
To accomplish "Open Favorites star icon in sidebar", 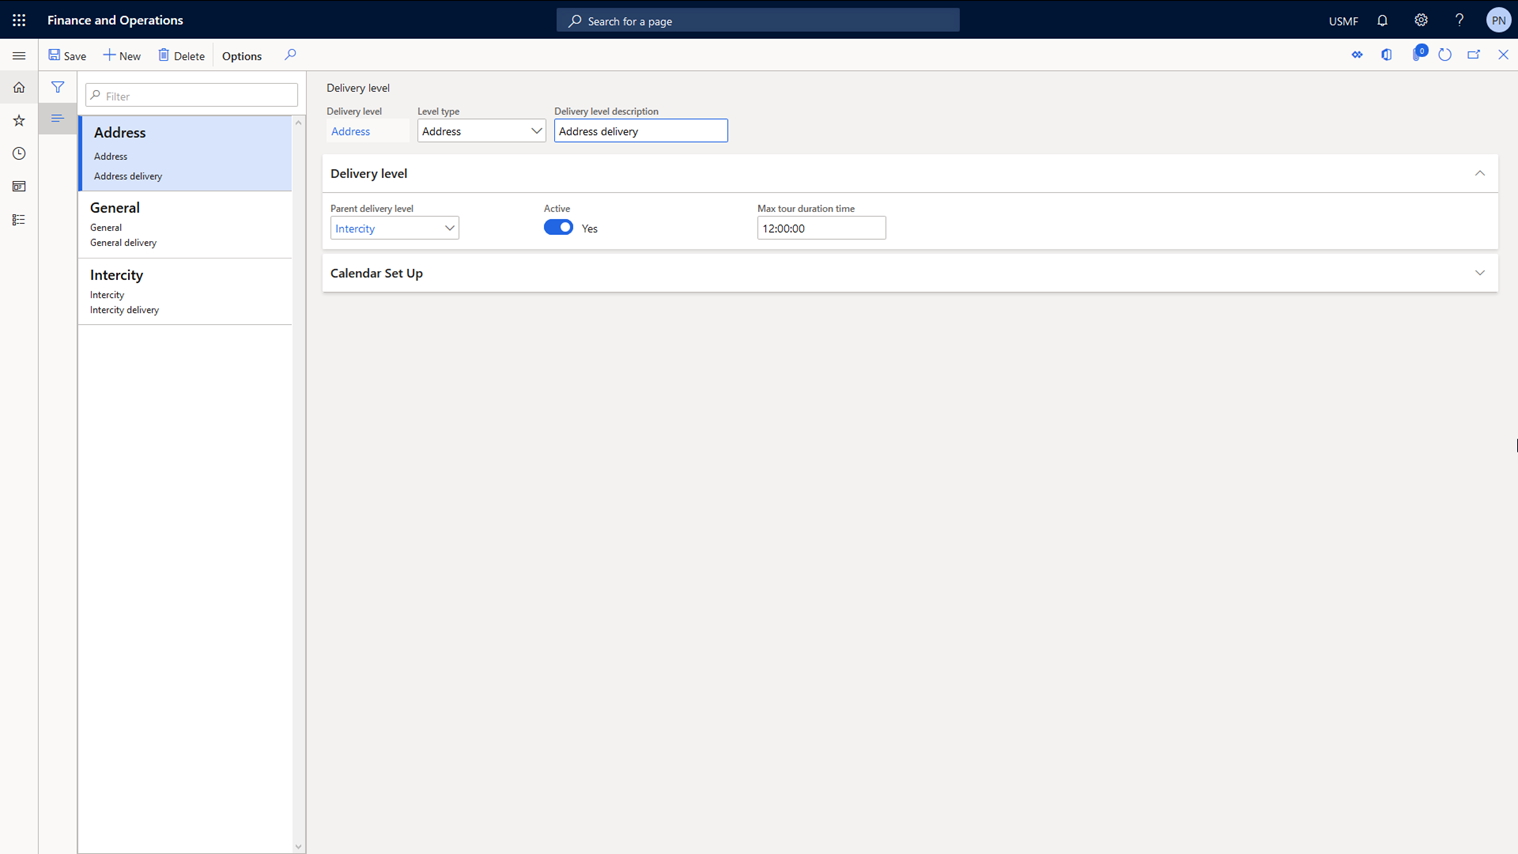I will 19,121.
